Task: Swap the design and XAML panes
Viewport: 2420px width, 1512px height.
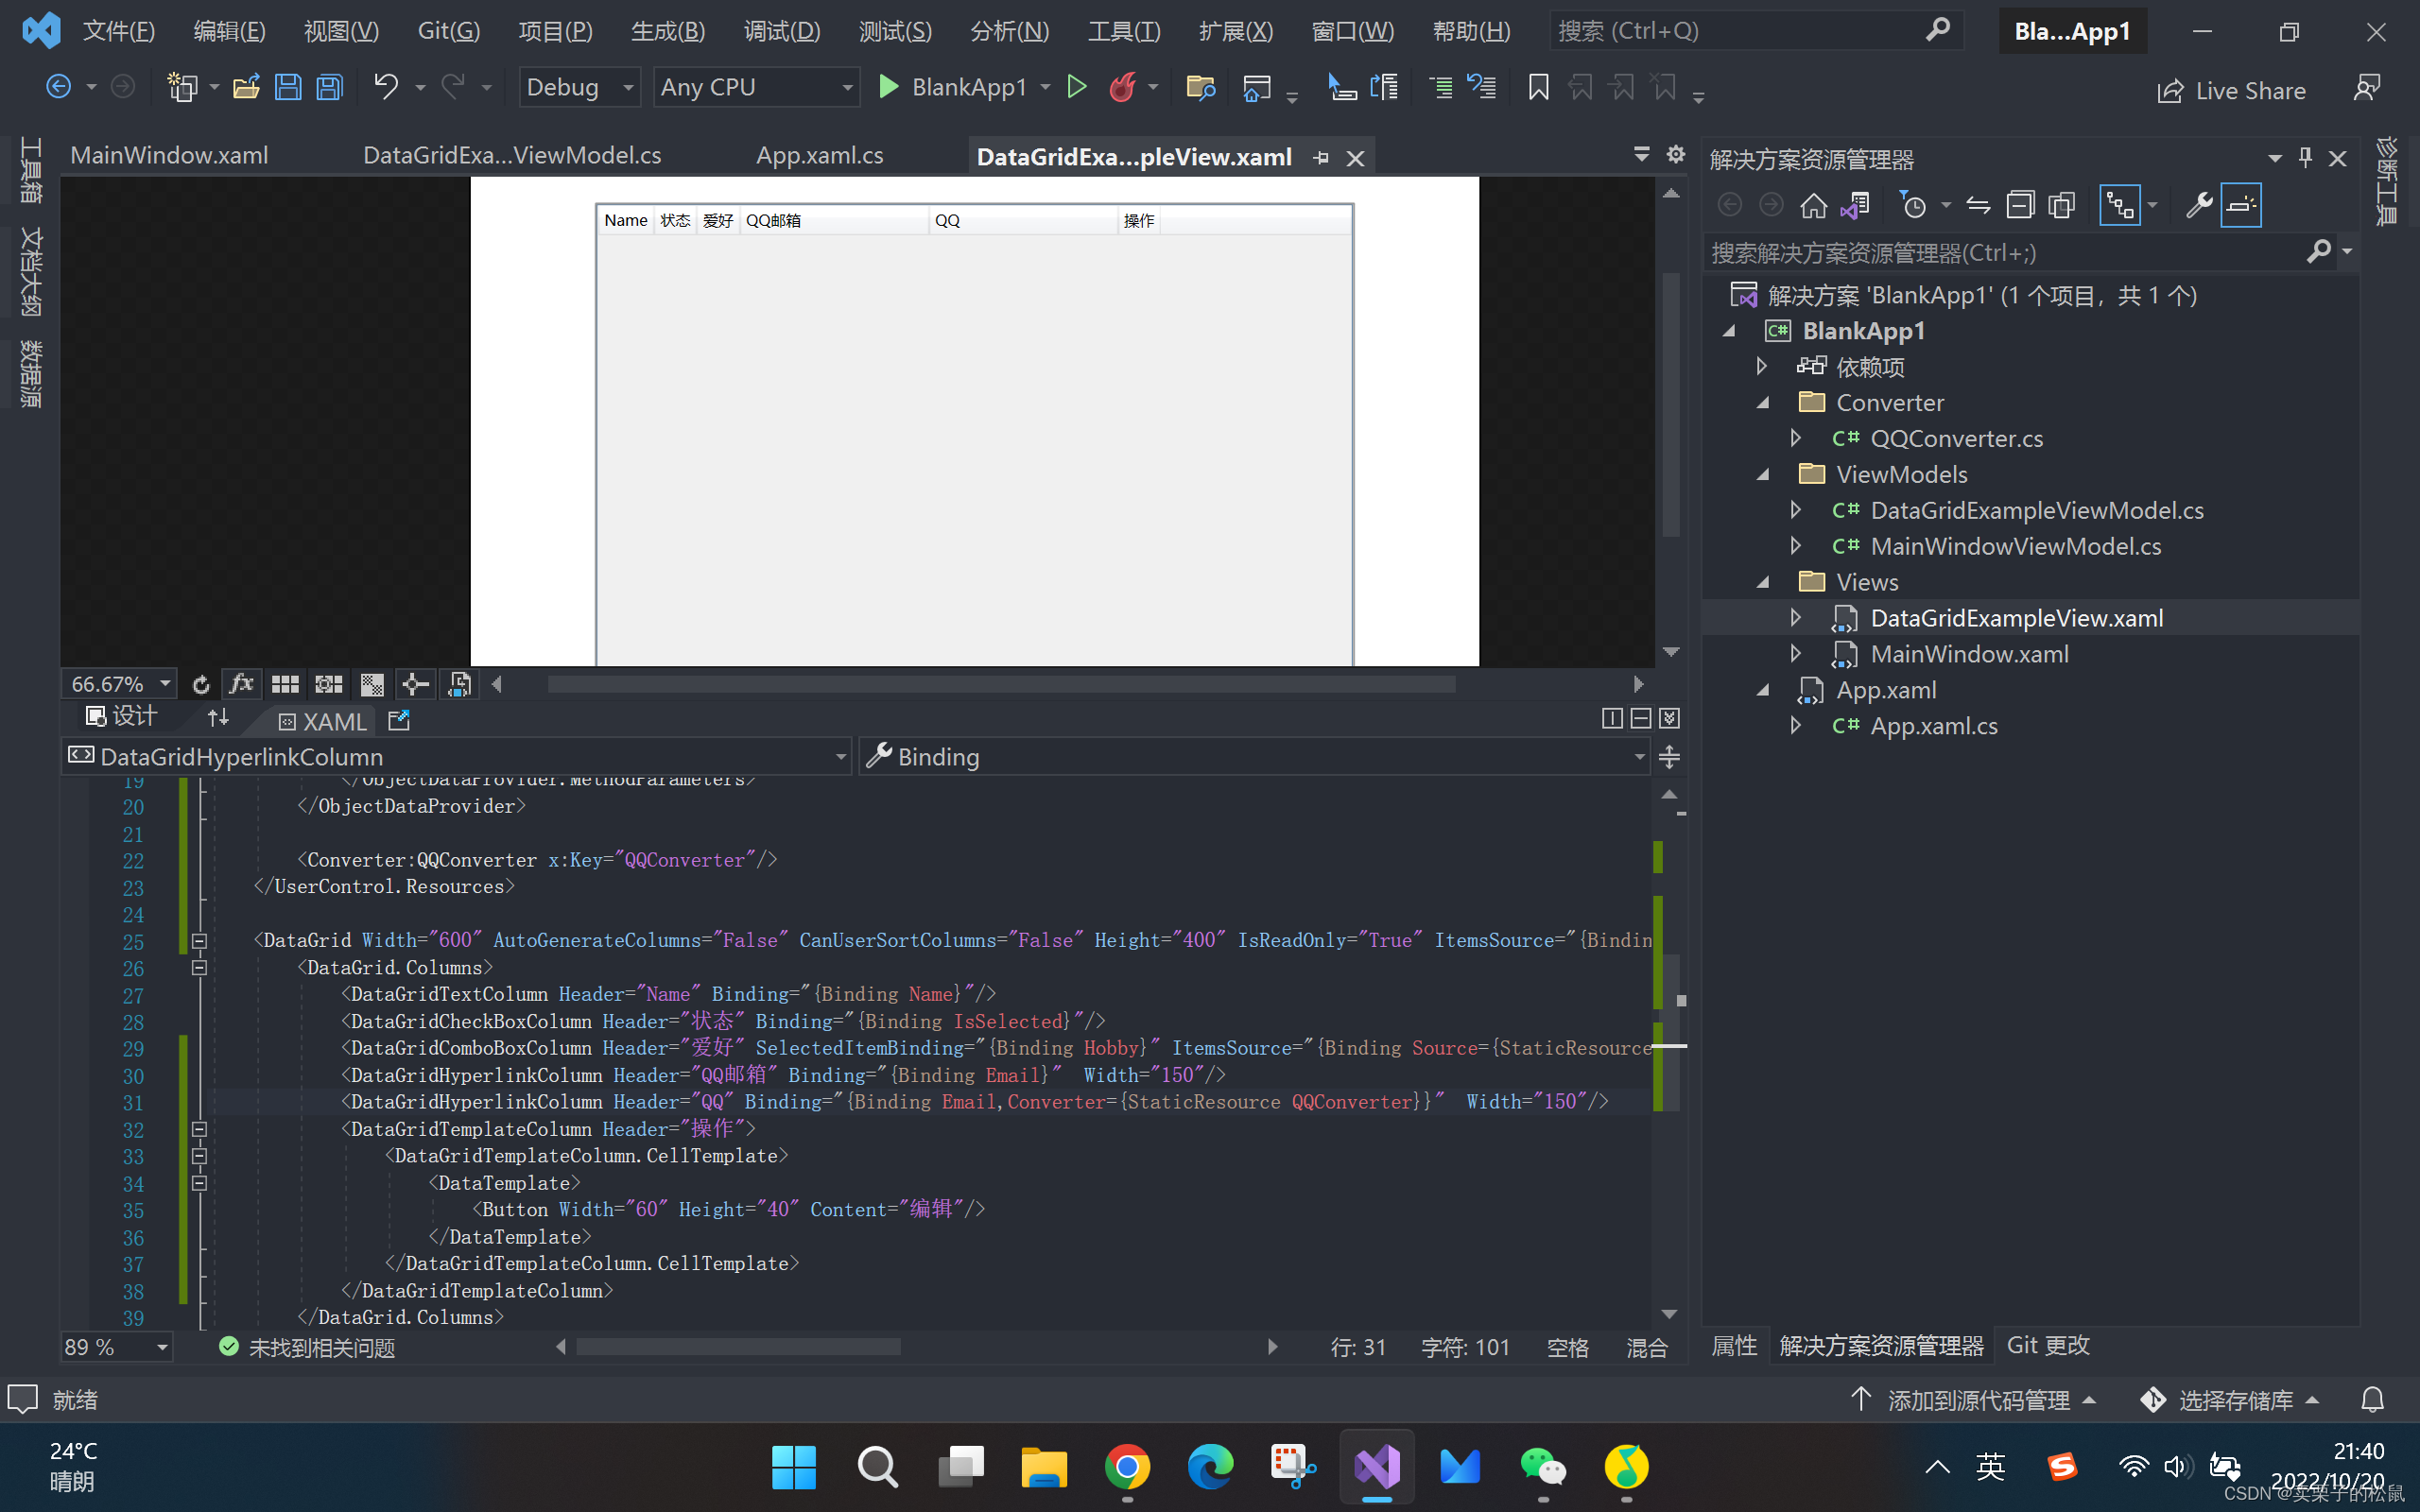Action: coord(218,717)
